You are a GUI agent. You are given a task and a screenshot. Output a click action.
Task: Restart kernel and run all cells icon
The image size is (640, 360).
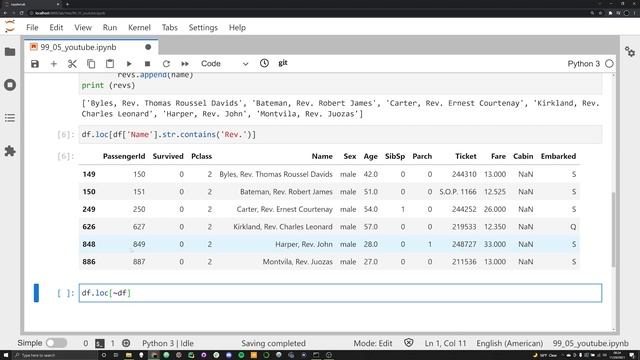pos(185,64)
